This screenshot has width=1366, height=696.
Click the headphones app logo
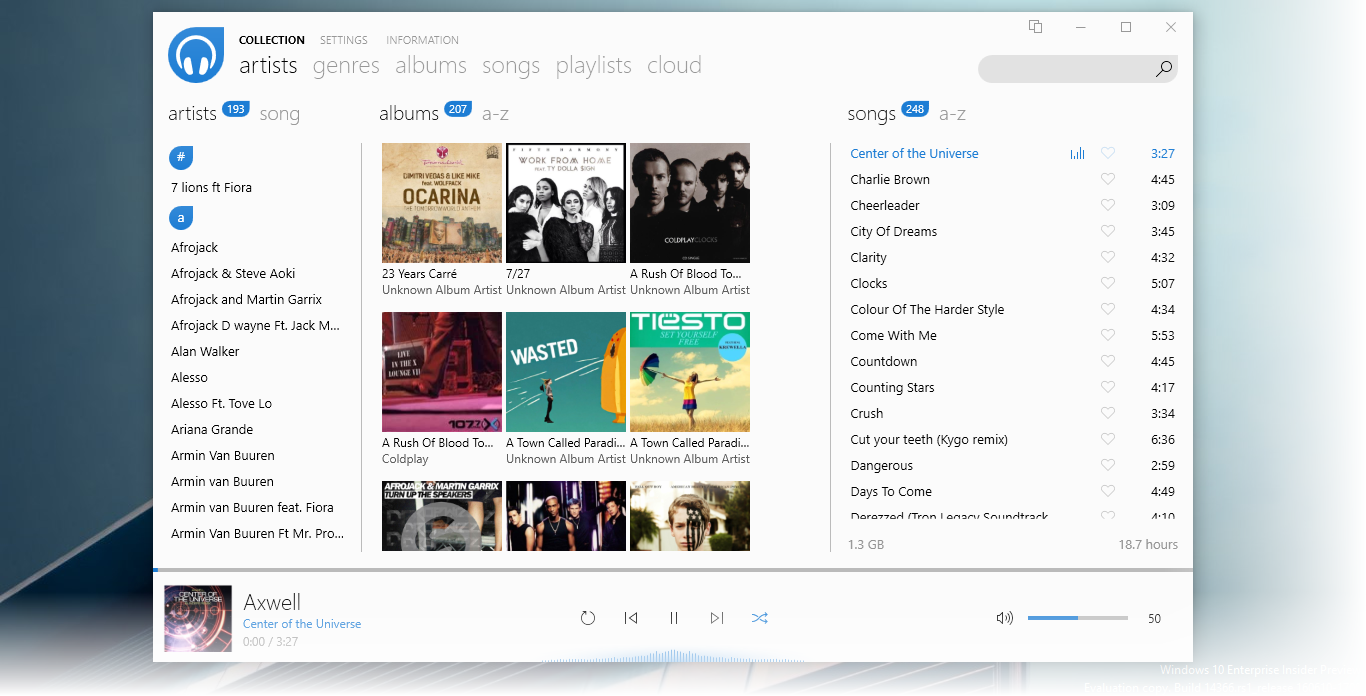pyautogui.click(x=196, y=55)
